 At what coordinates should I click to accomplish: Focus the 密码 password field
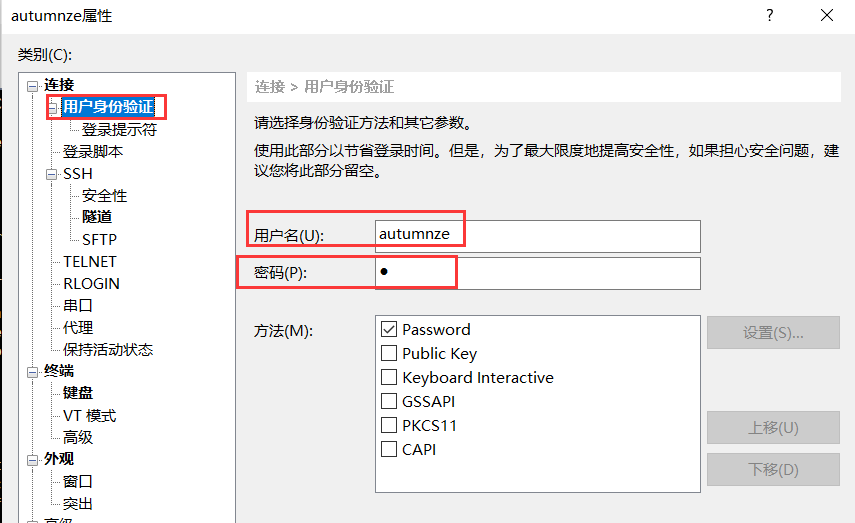[x=537, y=273]
